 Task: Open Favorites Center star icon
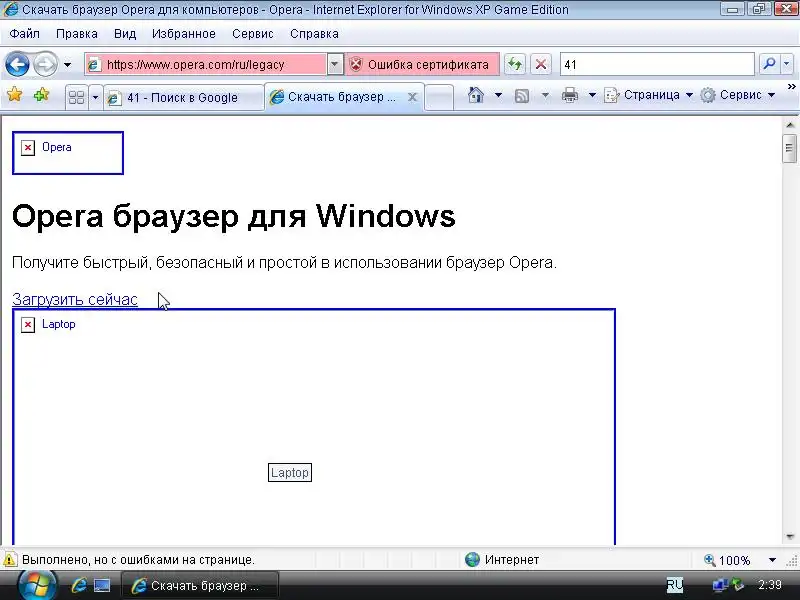pyautogui.click(x=15, y=94)
